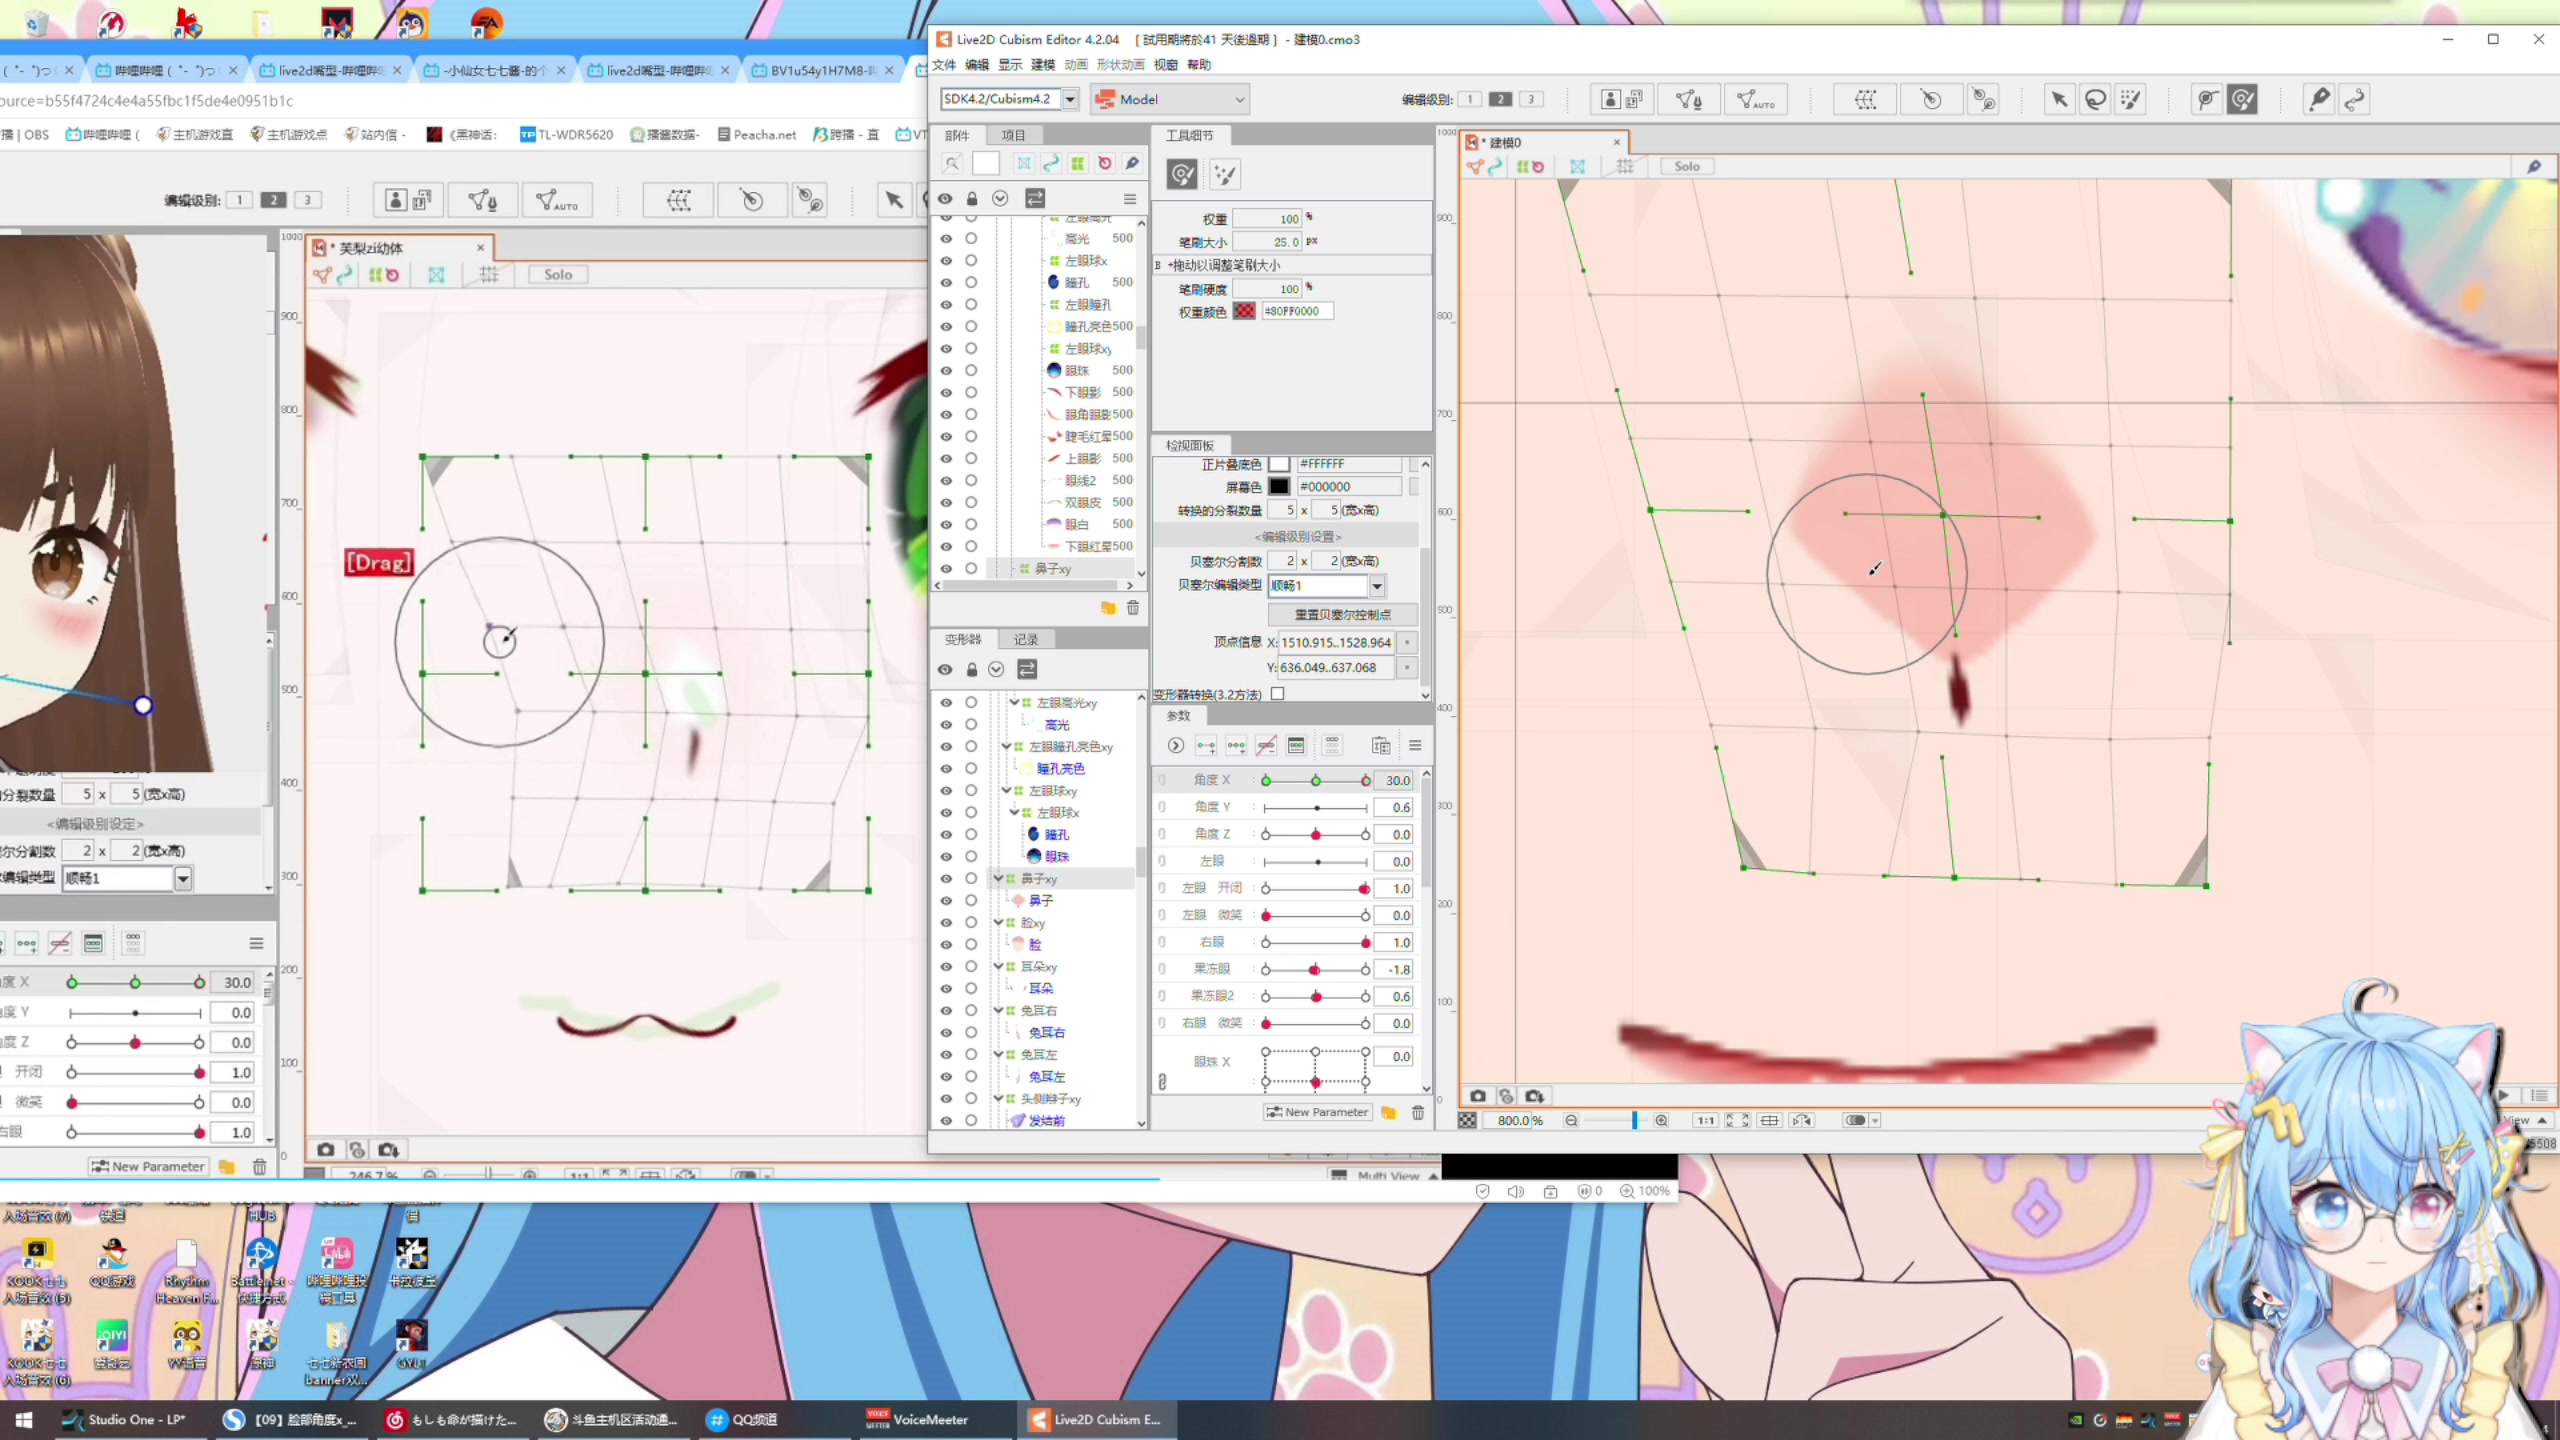Viewport: 2560px width, 1440px height.
Task: Click the texture atlas edit icon
Action: 1622,99
